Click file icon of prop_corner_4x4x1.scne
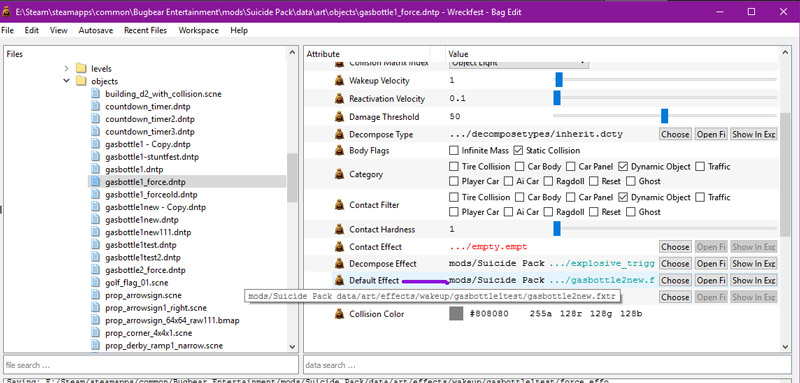Image resolution: width=800 pixels, height=383 pixels. (95, 333)
